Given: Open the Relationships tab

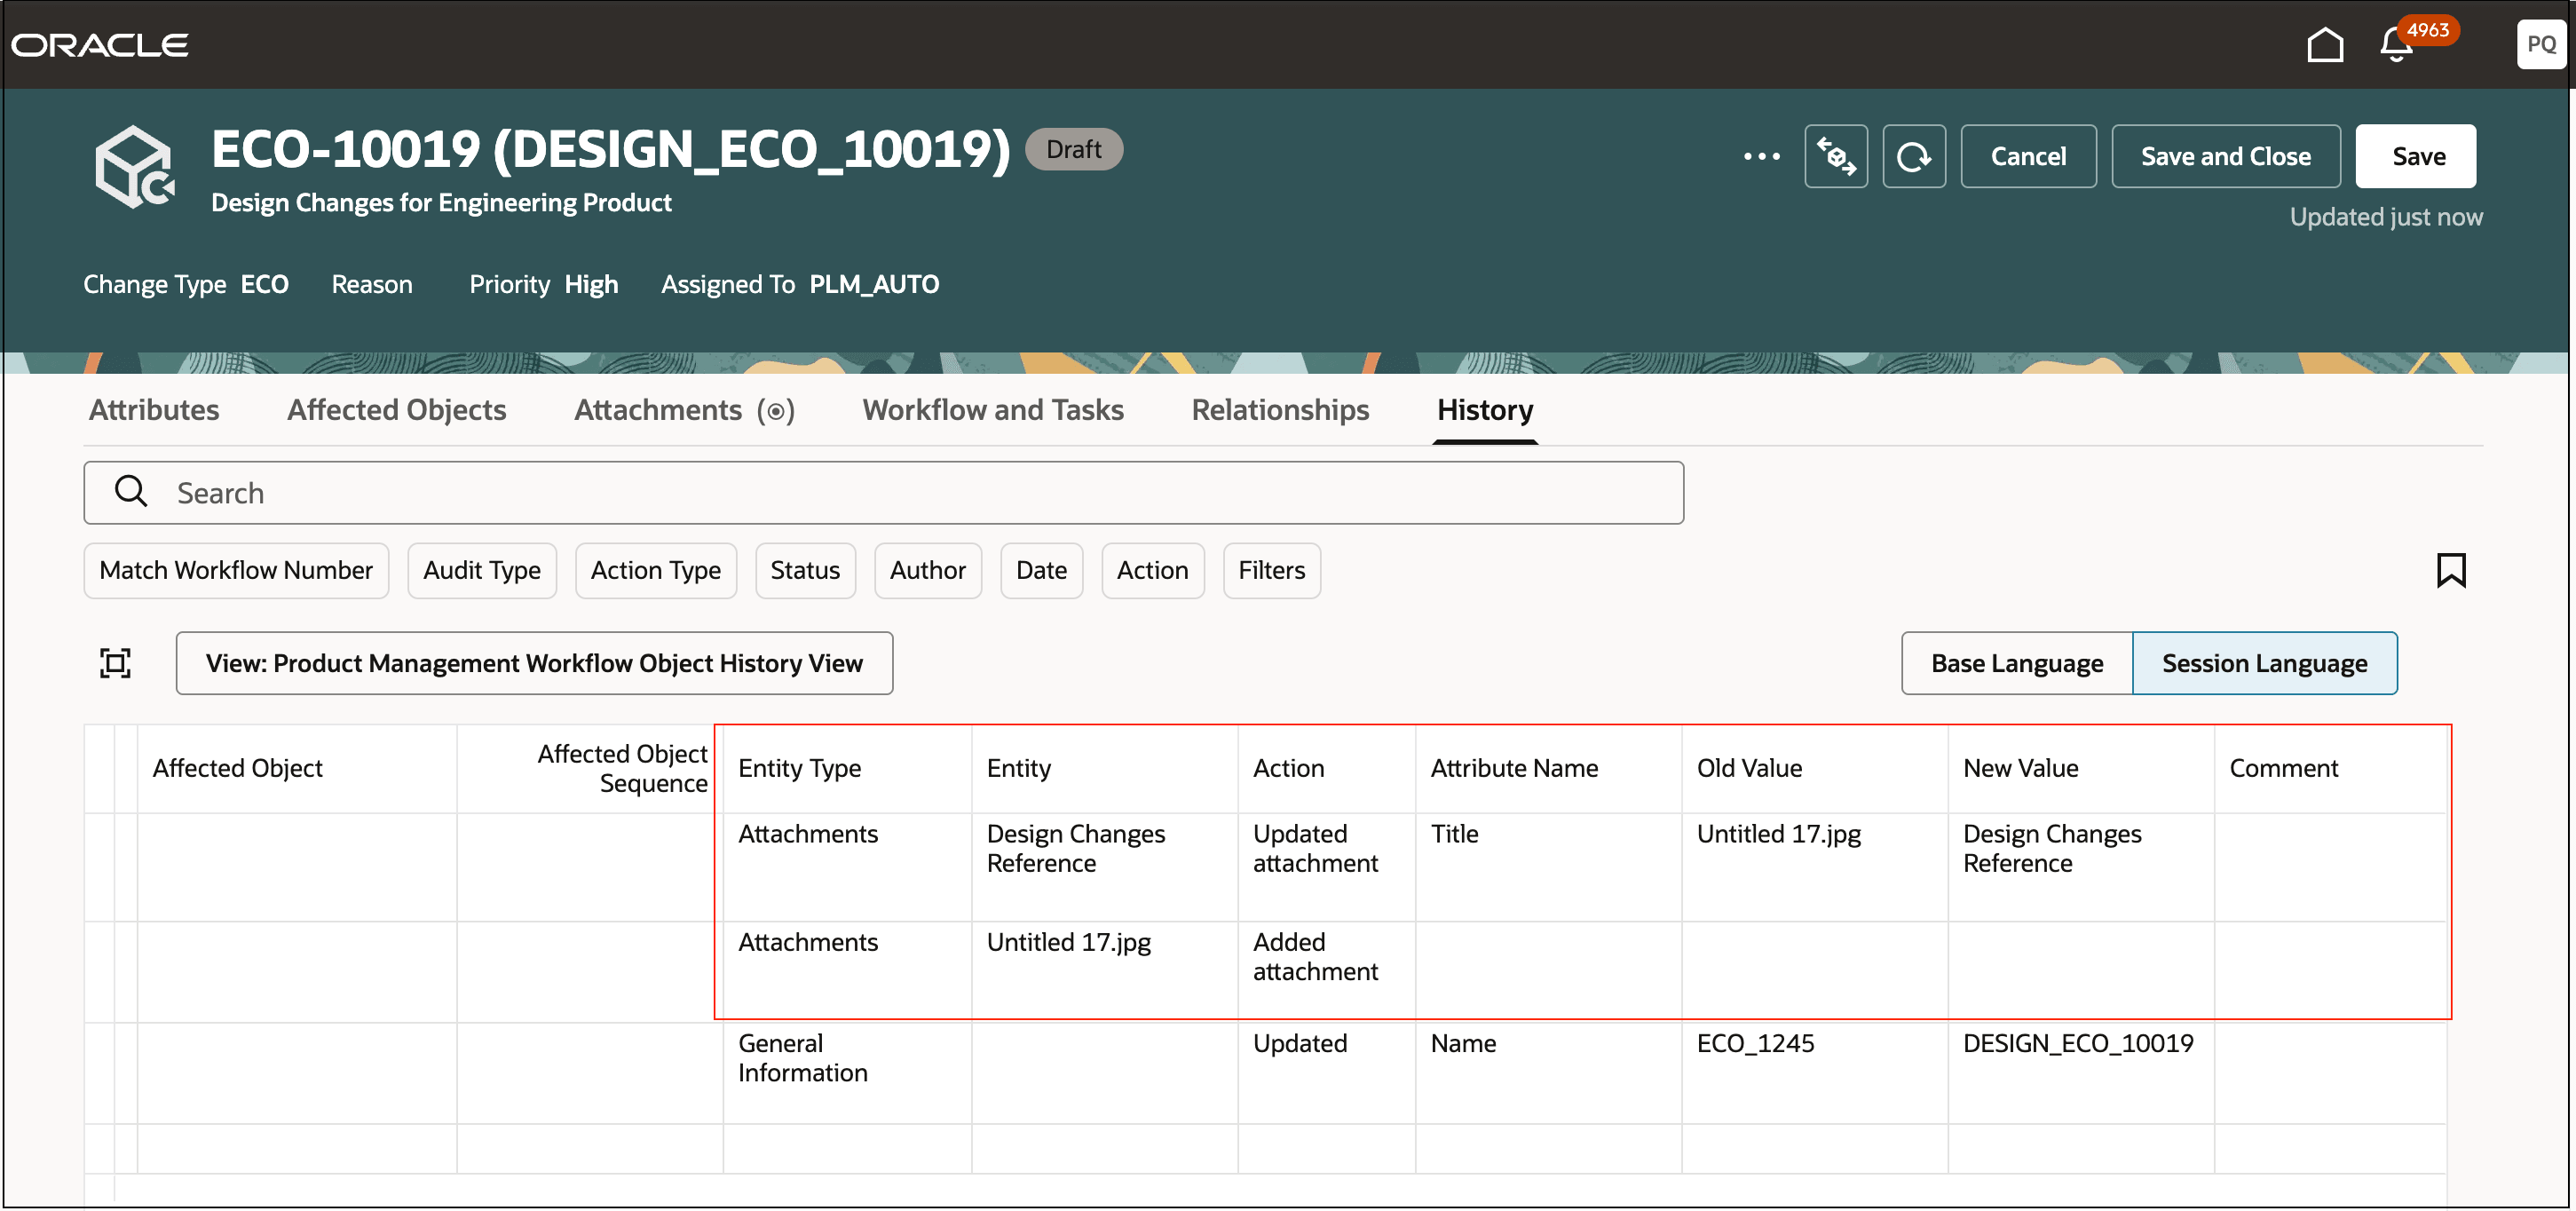Looking at the screenshot, I should [x=1280, y=410].
